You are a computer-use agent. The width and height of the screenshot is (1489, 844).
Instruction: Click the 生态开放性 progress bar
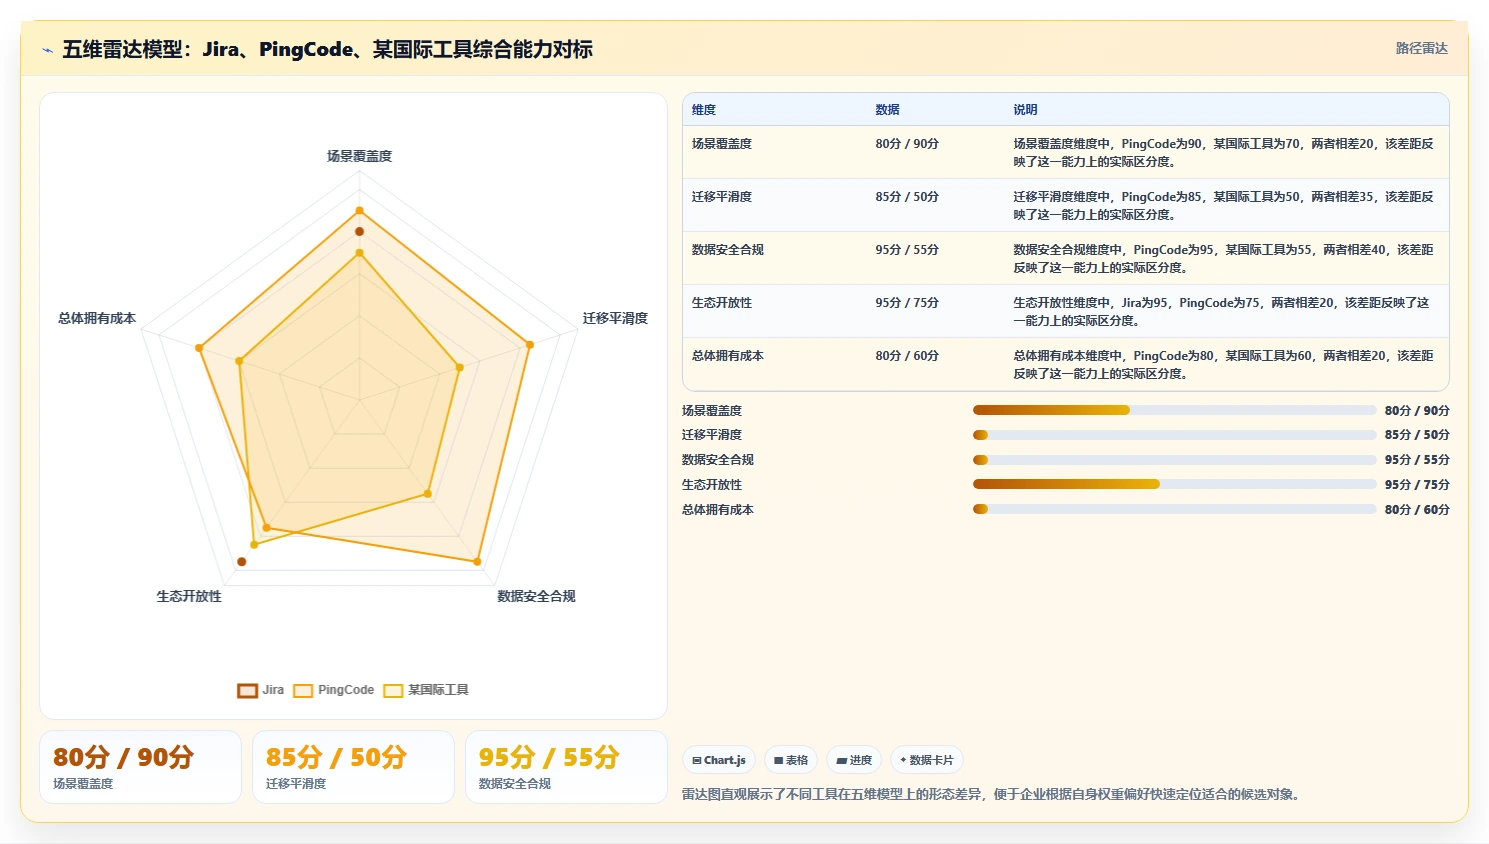click(x=1174, y=484)
